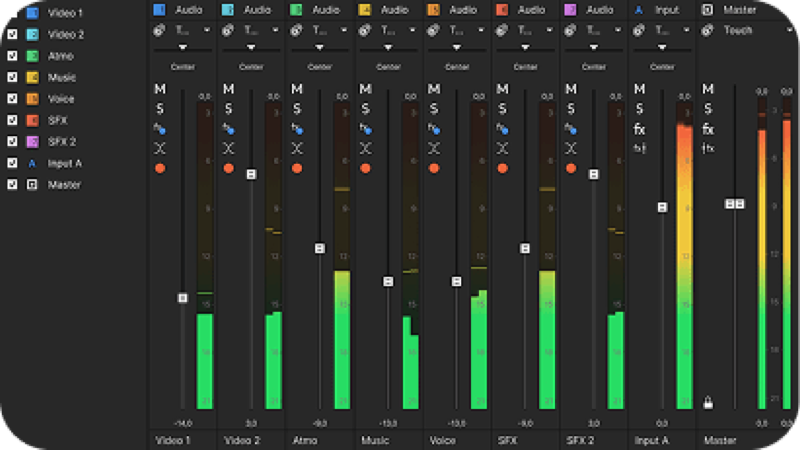Click the purple SFX 2 track icon in list

[32, 141]
